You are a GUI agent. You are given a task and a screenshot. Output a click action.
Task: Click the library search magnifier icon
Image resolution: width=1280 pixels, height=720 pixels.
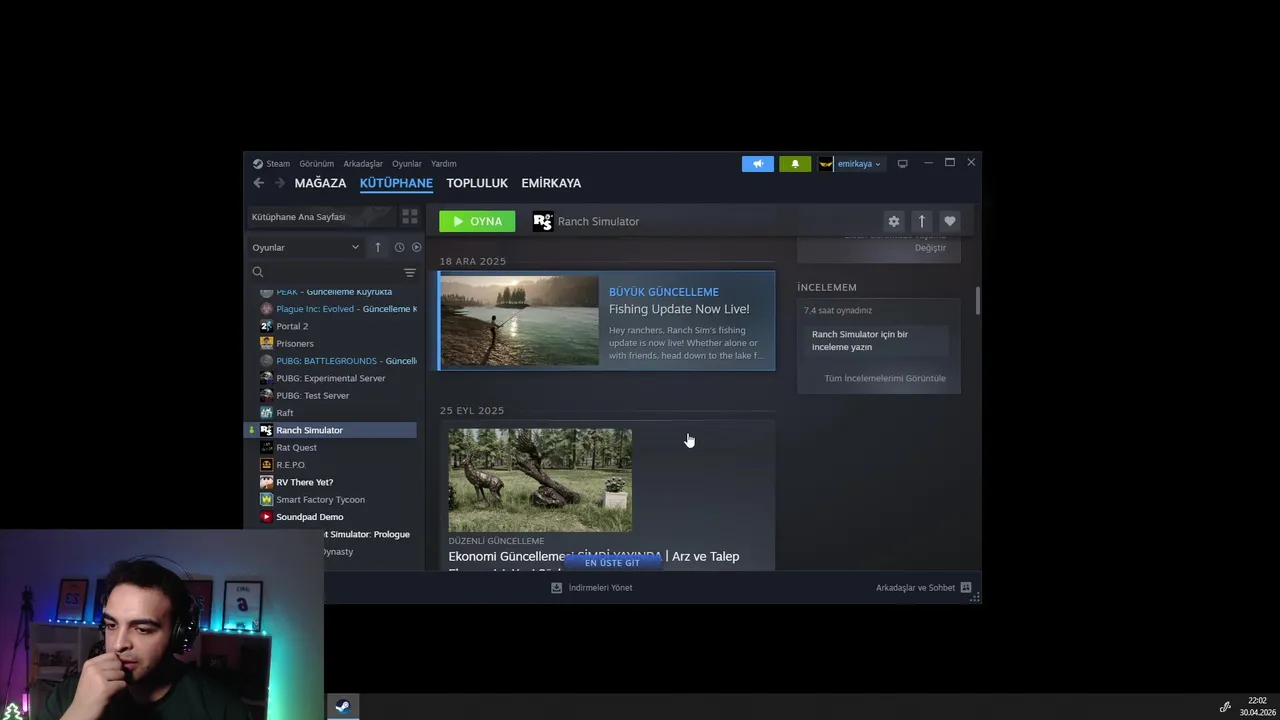click(x=258, y=272)
